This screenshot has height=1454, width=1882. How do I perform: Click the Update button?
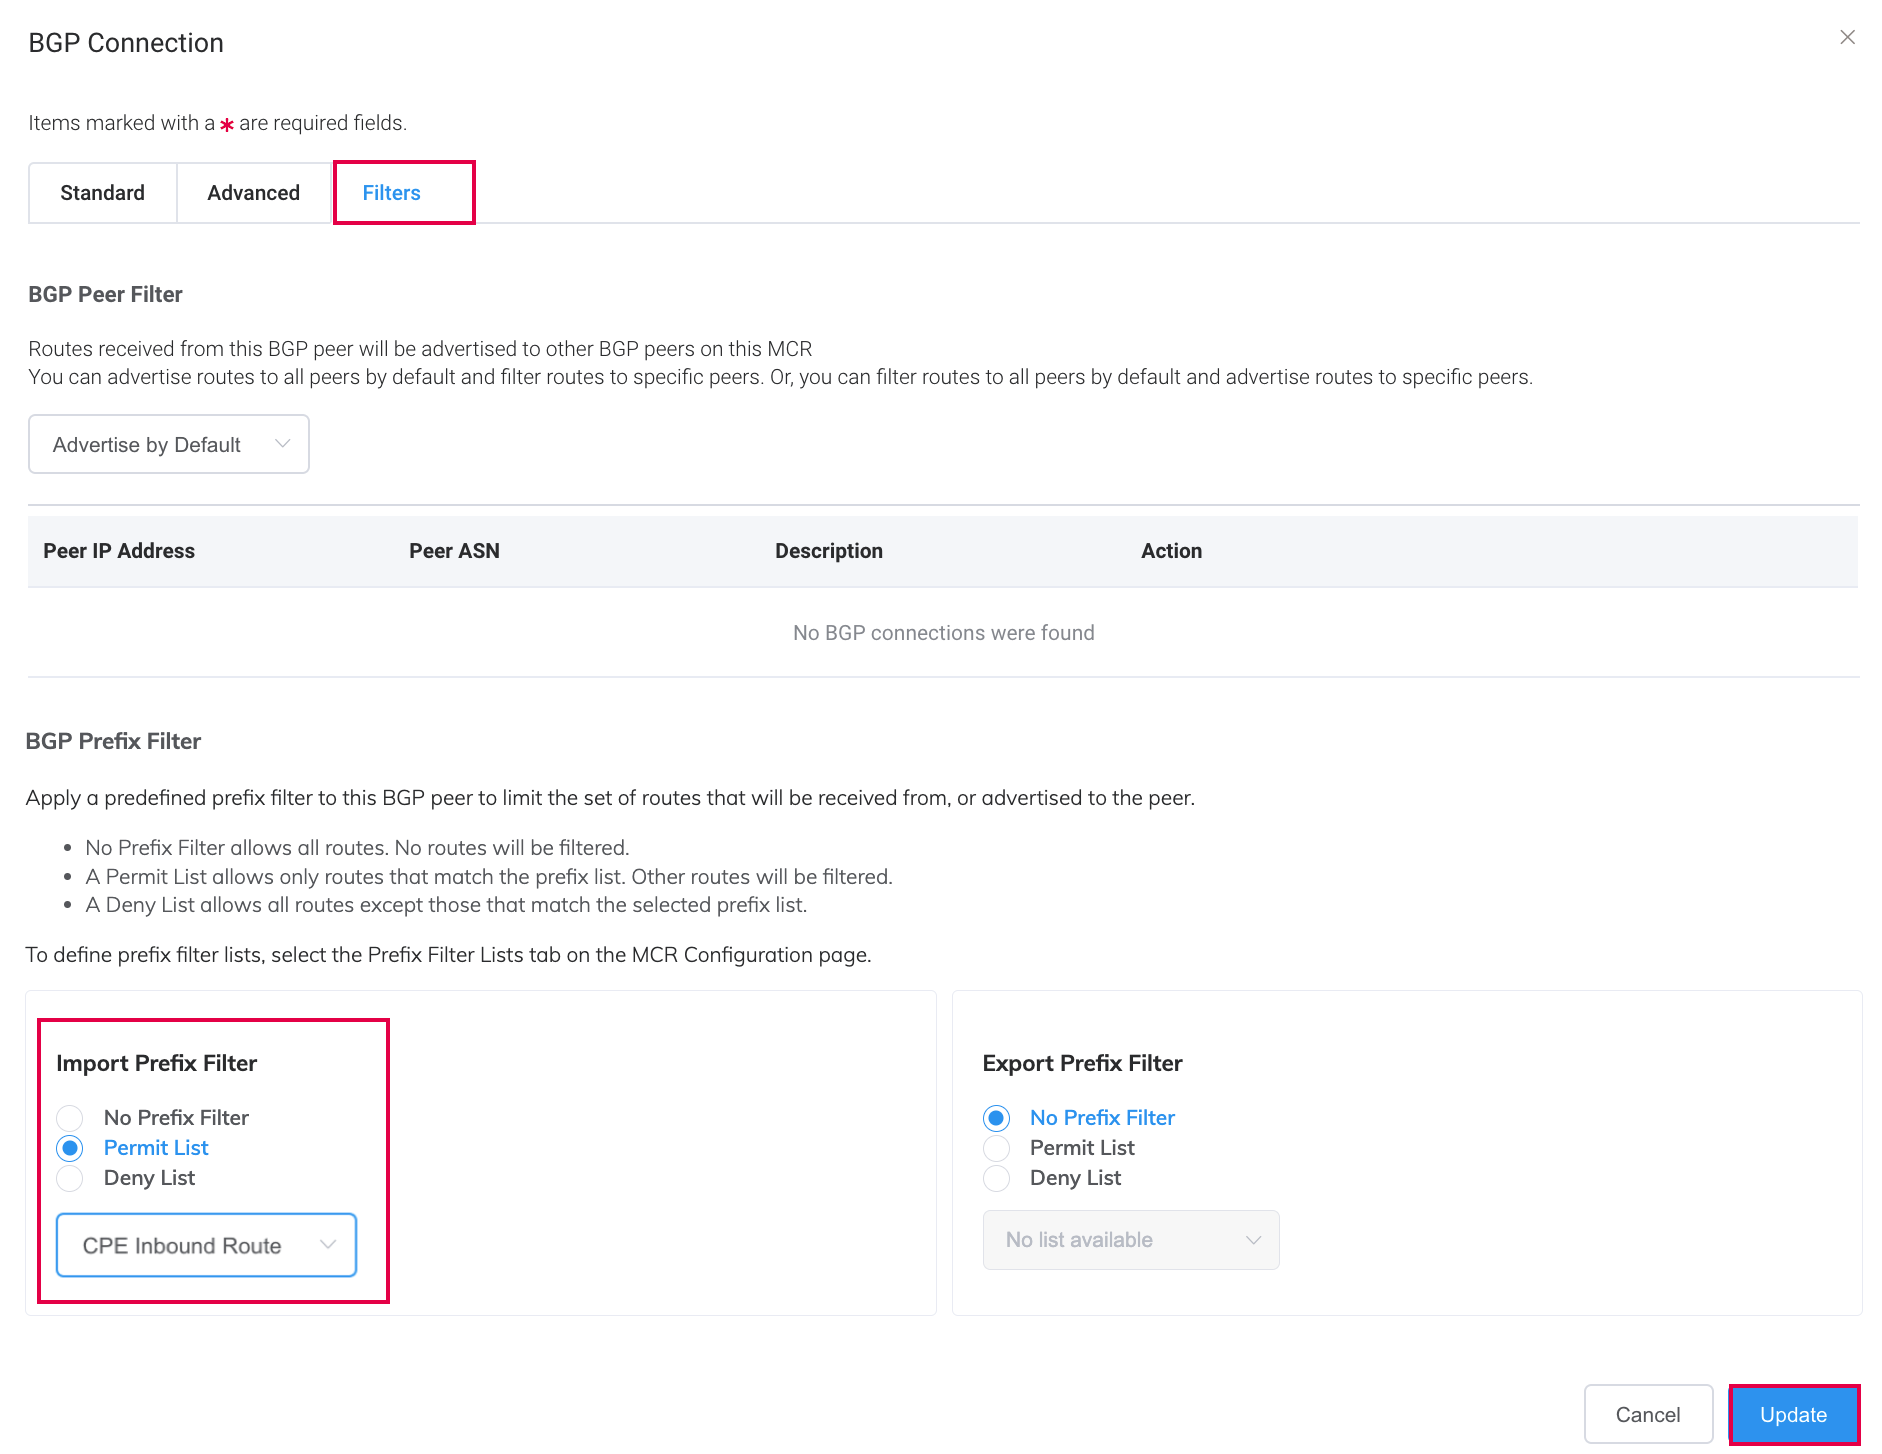click(1793, 1414)
